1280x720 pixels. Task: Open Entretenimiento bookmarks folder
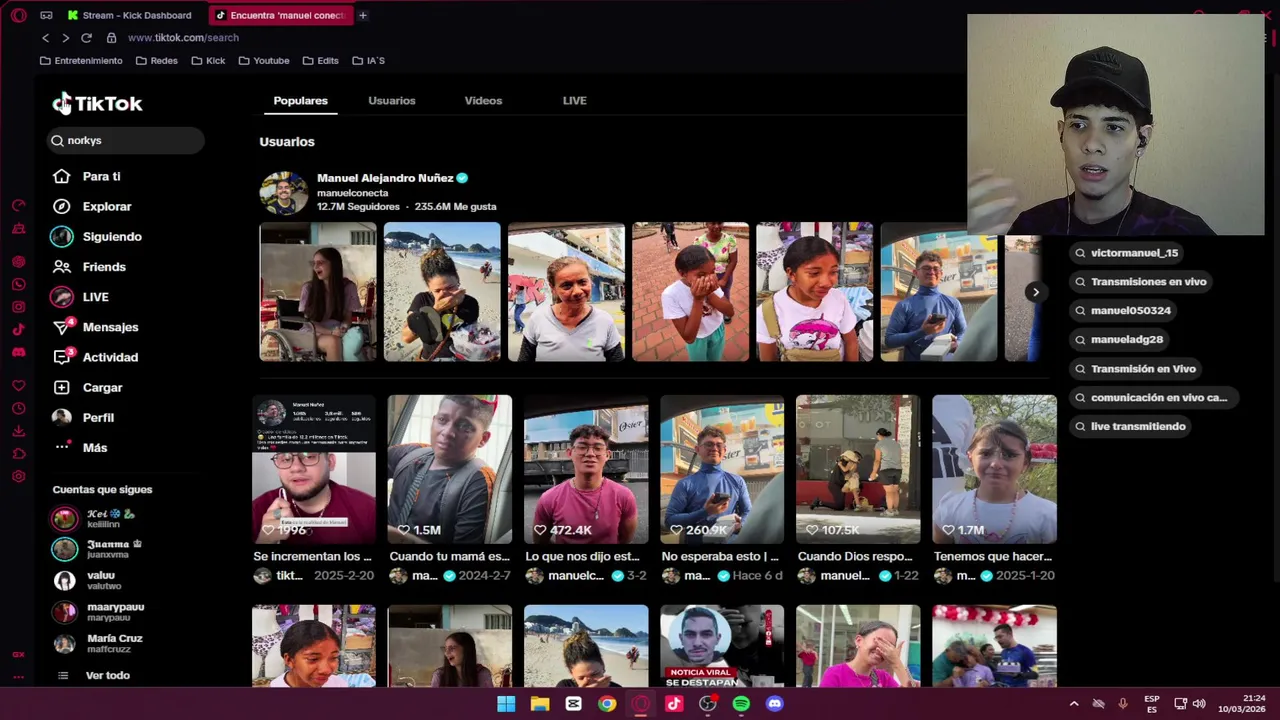81,61
